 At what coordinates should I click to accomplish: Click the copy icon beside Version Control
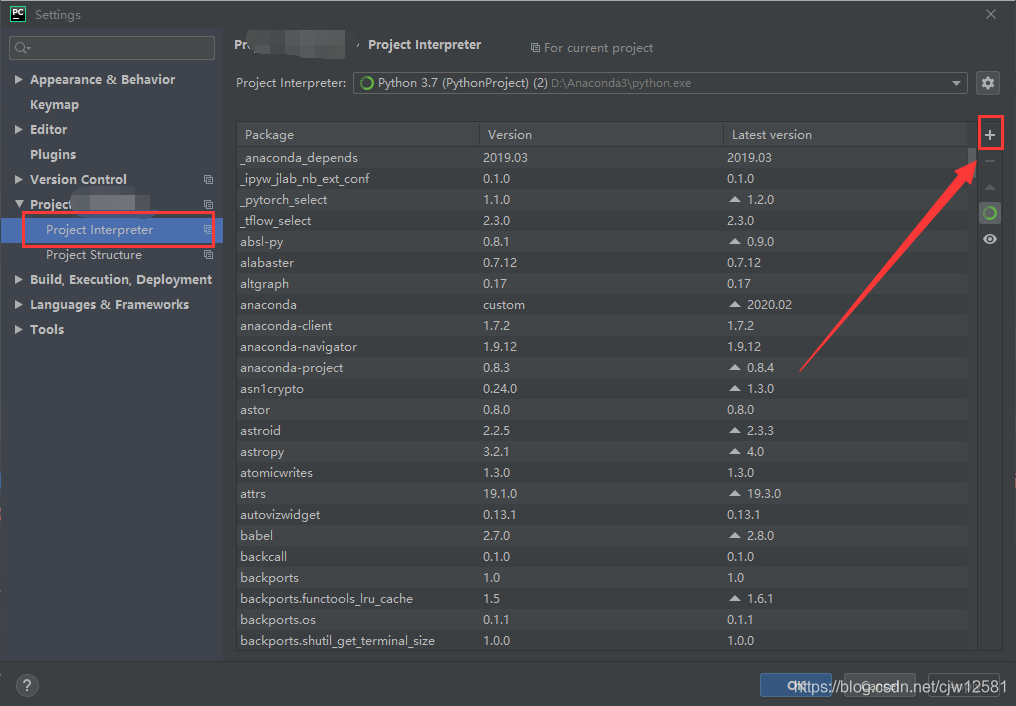[208, 179]
